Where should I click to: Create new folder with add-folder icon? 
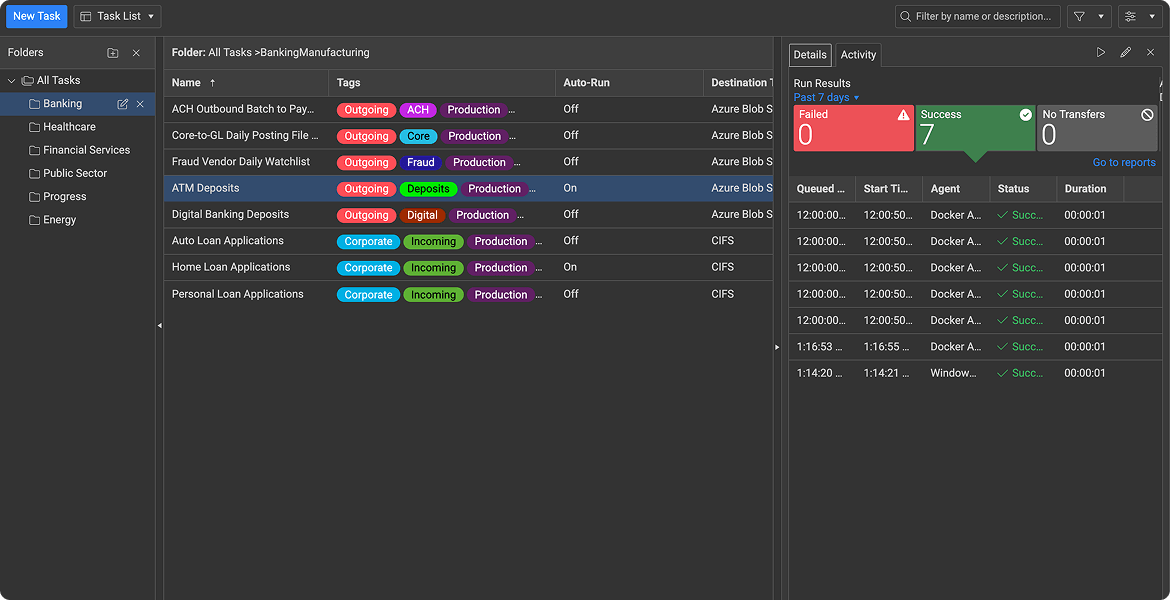click(112, 52)
